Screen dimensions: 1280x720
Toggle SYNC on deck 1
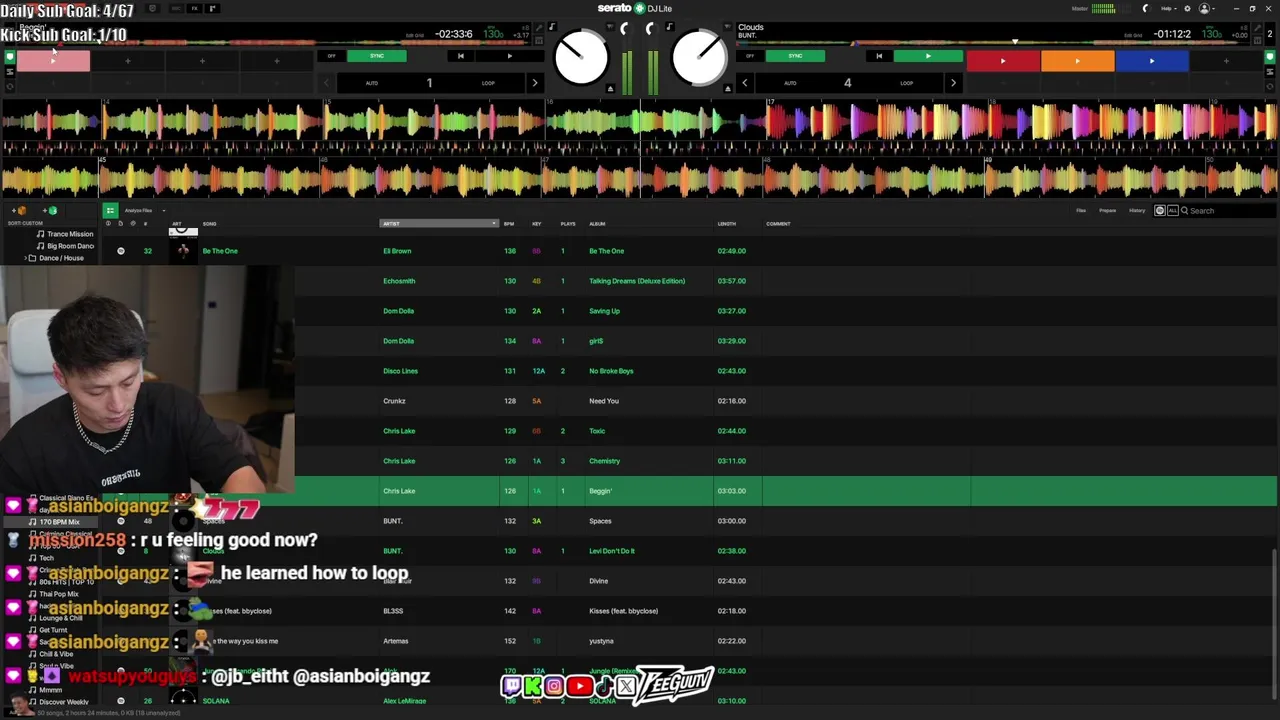[x=376, y=56]
